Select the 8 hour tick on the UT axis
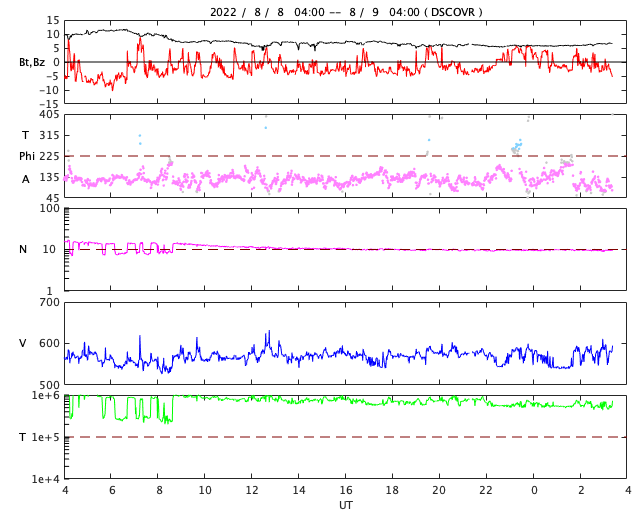Image resolution: width=640 pixels, height=512 pixels. tap(159, 490)
